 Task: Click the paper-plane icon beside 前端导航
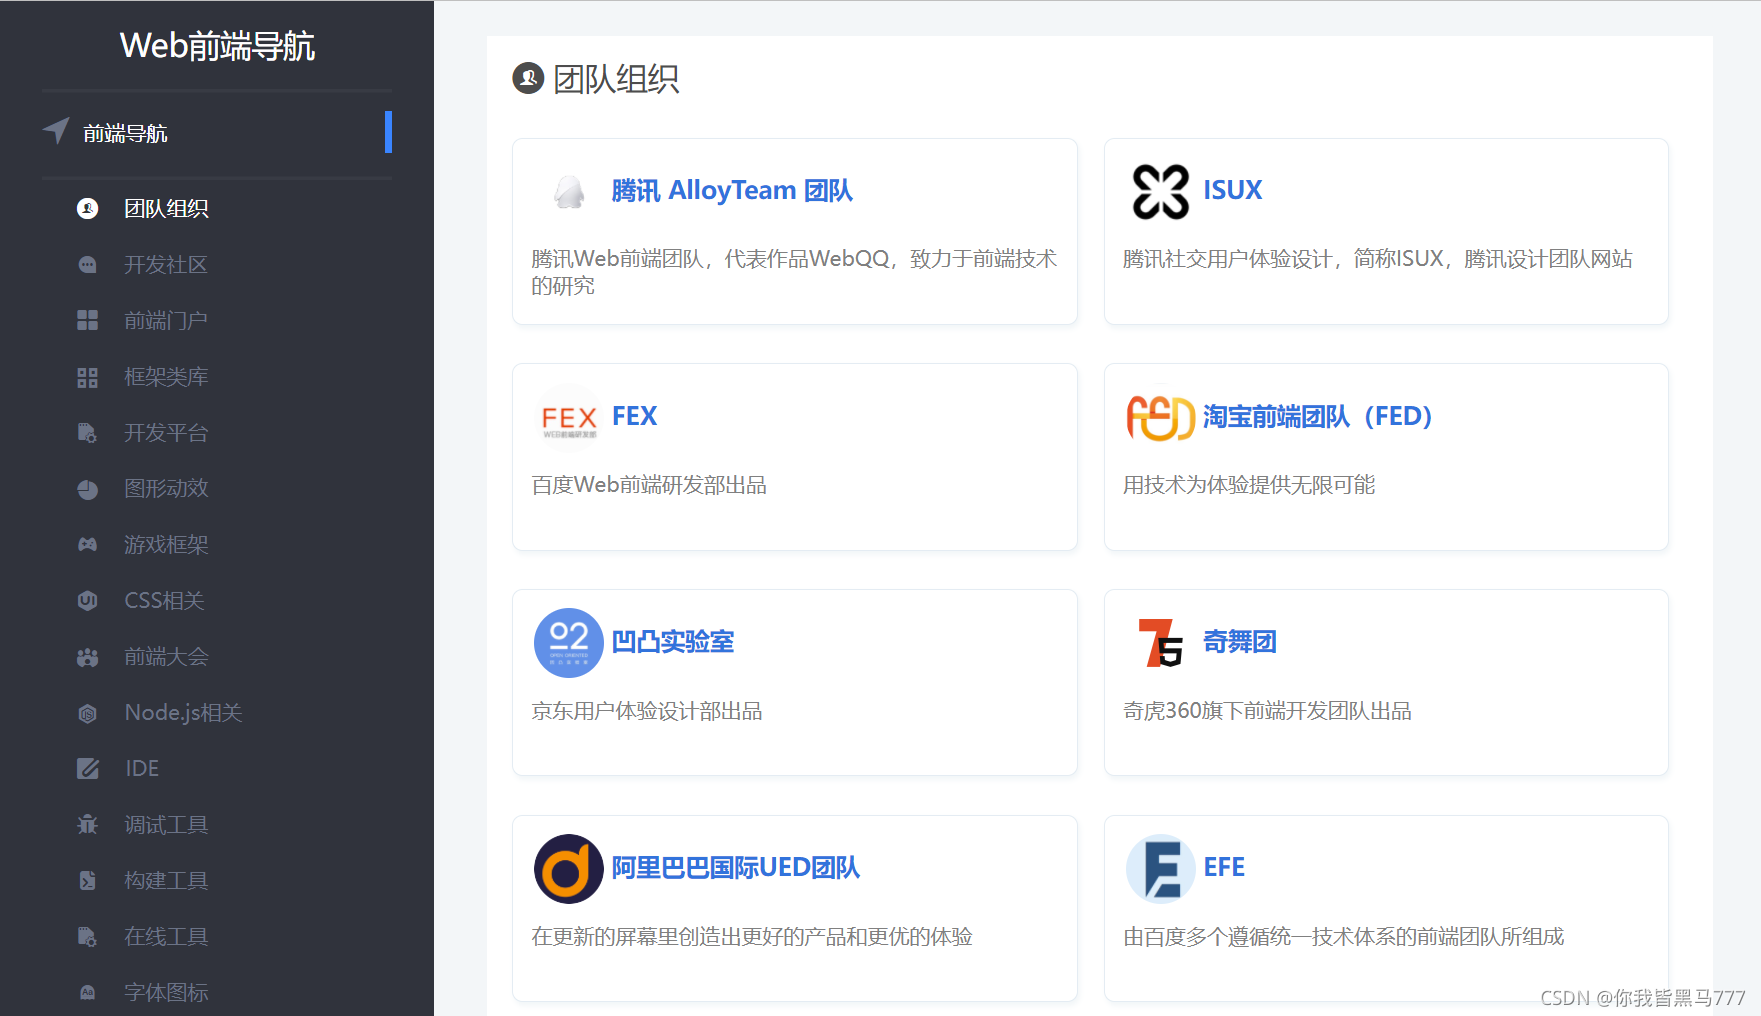pyautogui.click(x=56, y=131)
